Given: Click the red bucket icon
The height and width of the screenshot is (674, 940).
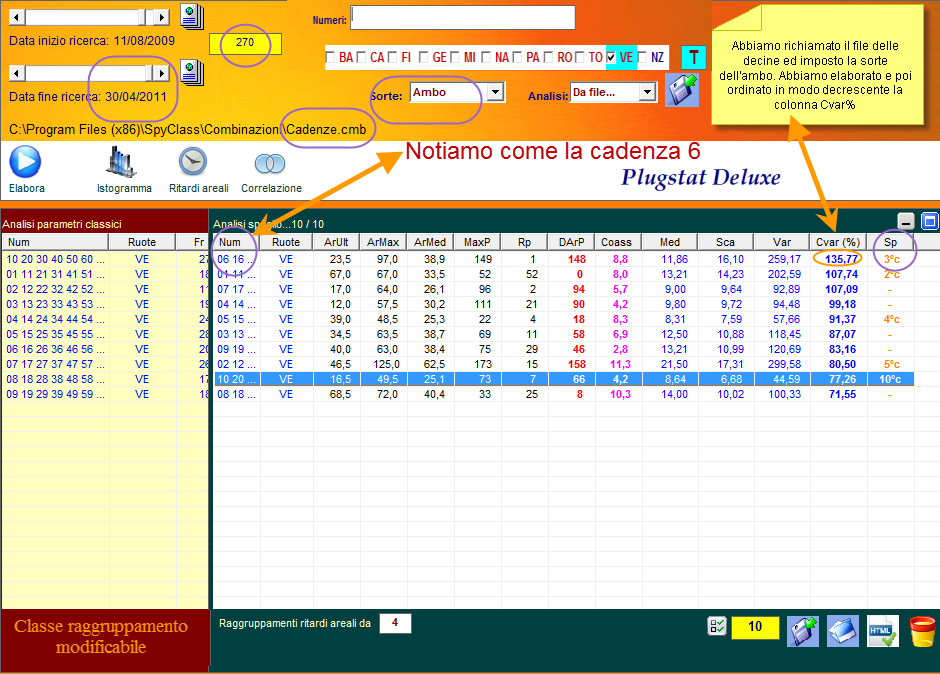Looking at the screenshot, I should point(923,631).
